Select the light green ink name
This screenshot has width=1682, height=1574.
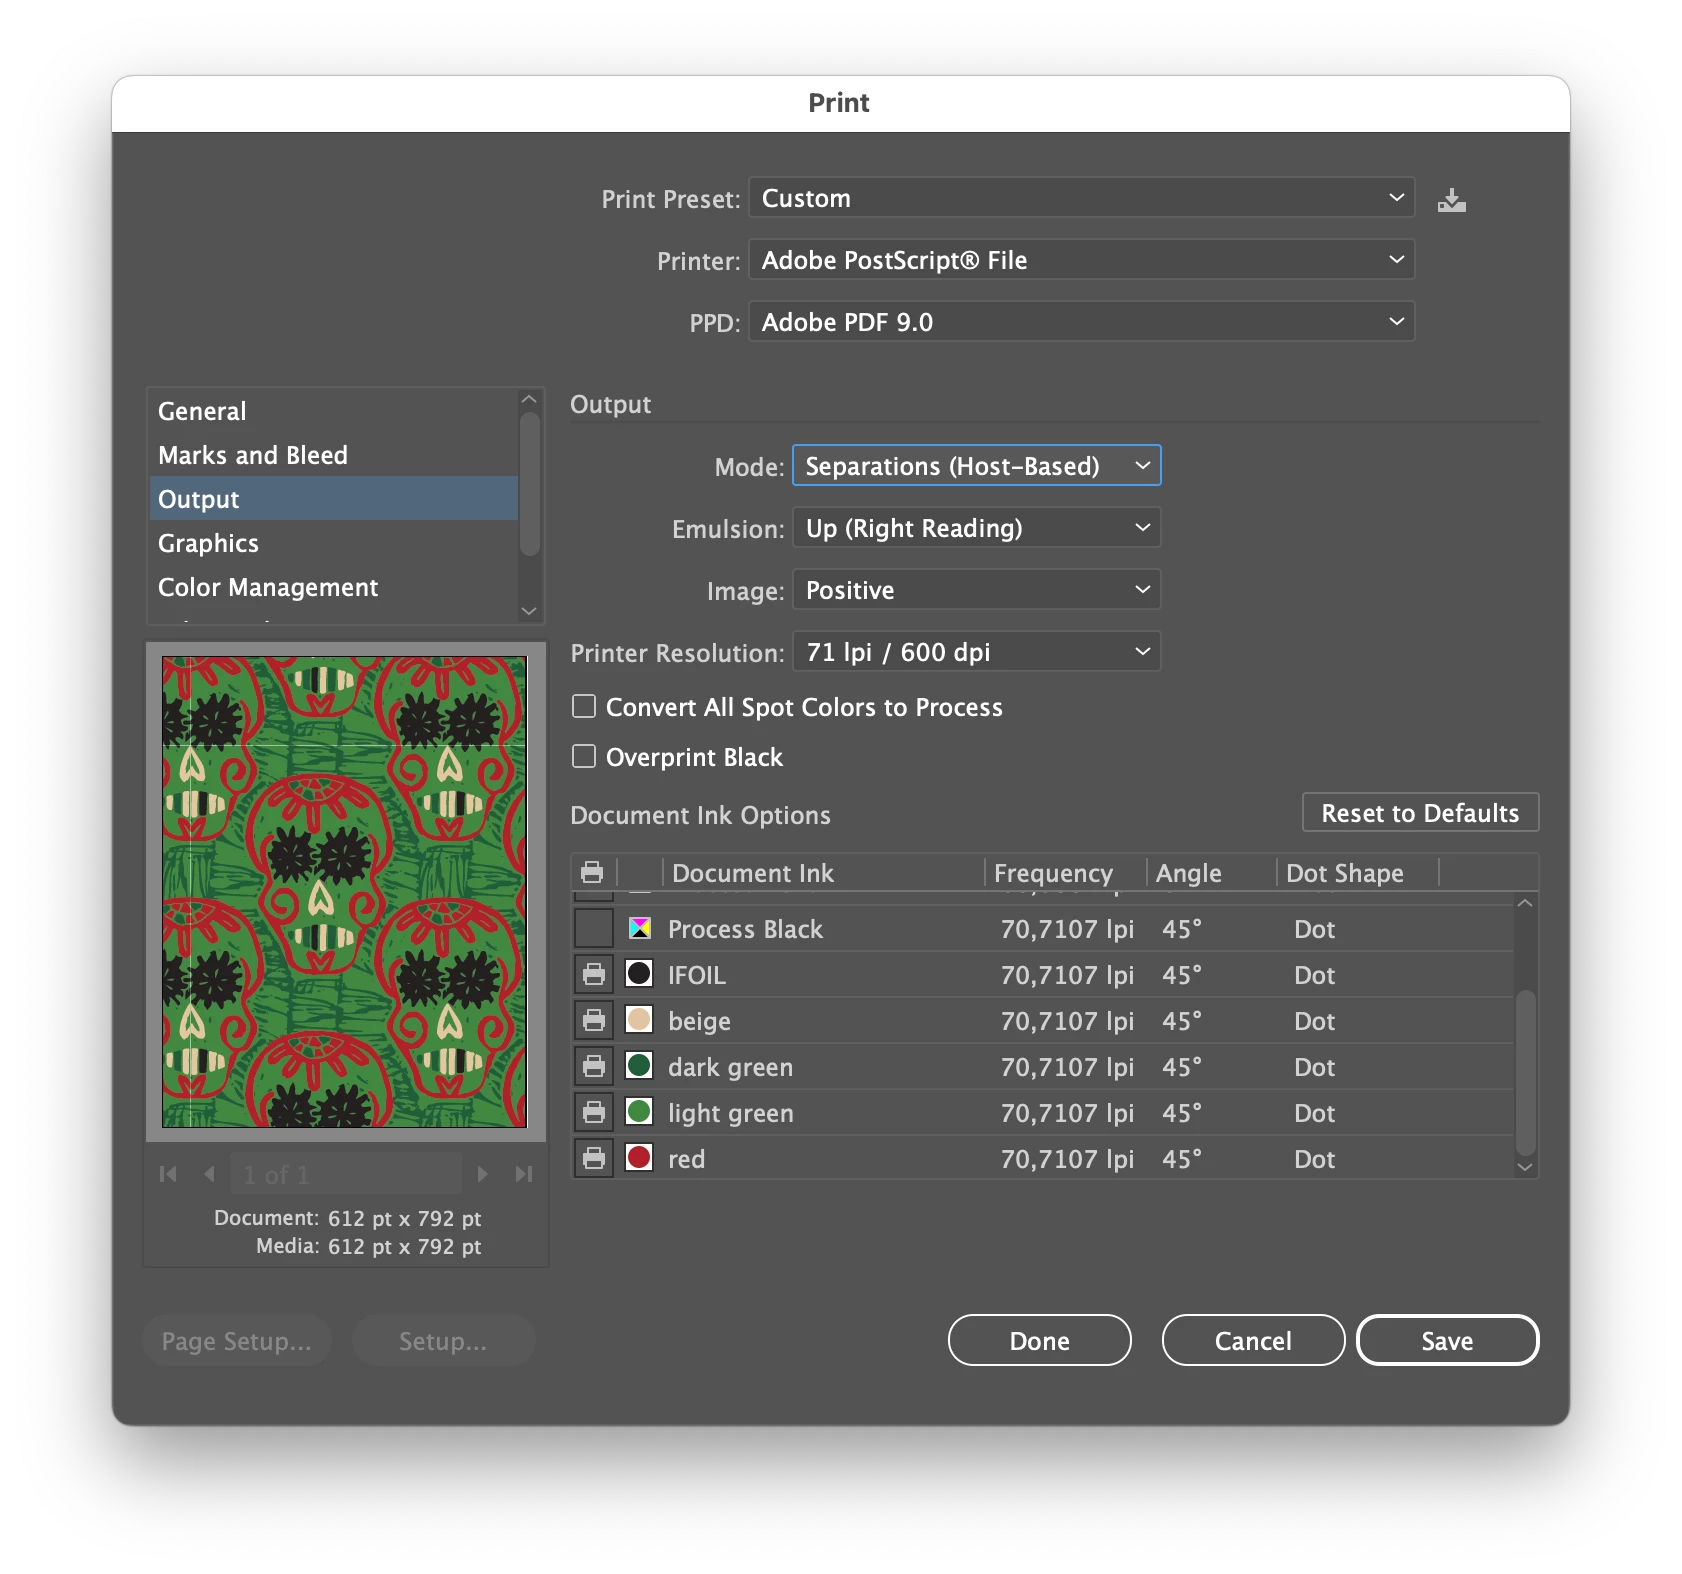tap(731, 1113)
